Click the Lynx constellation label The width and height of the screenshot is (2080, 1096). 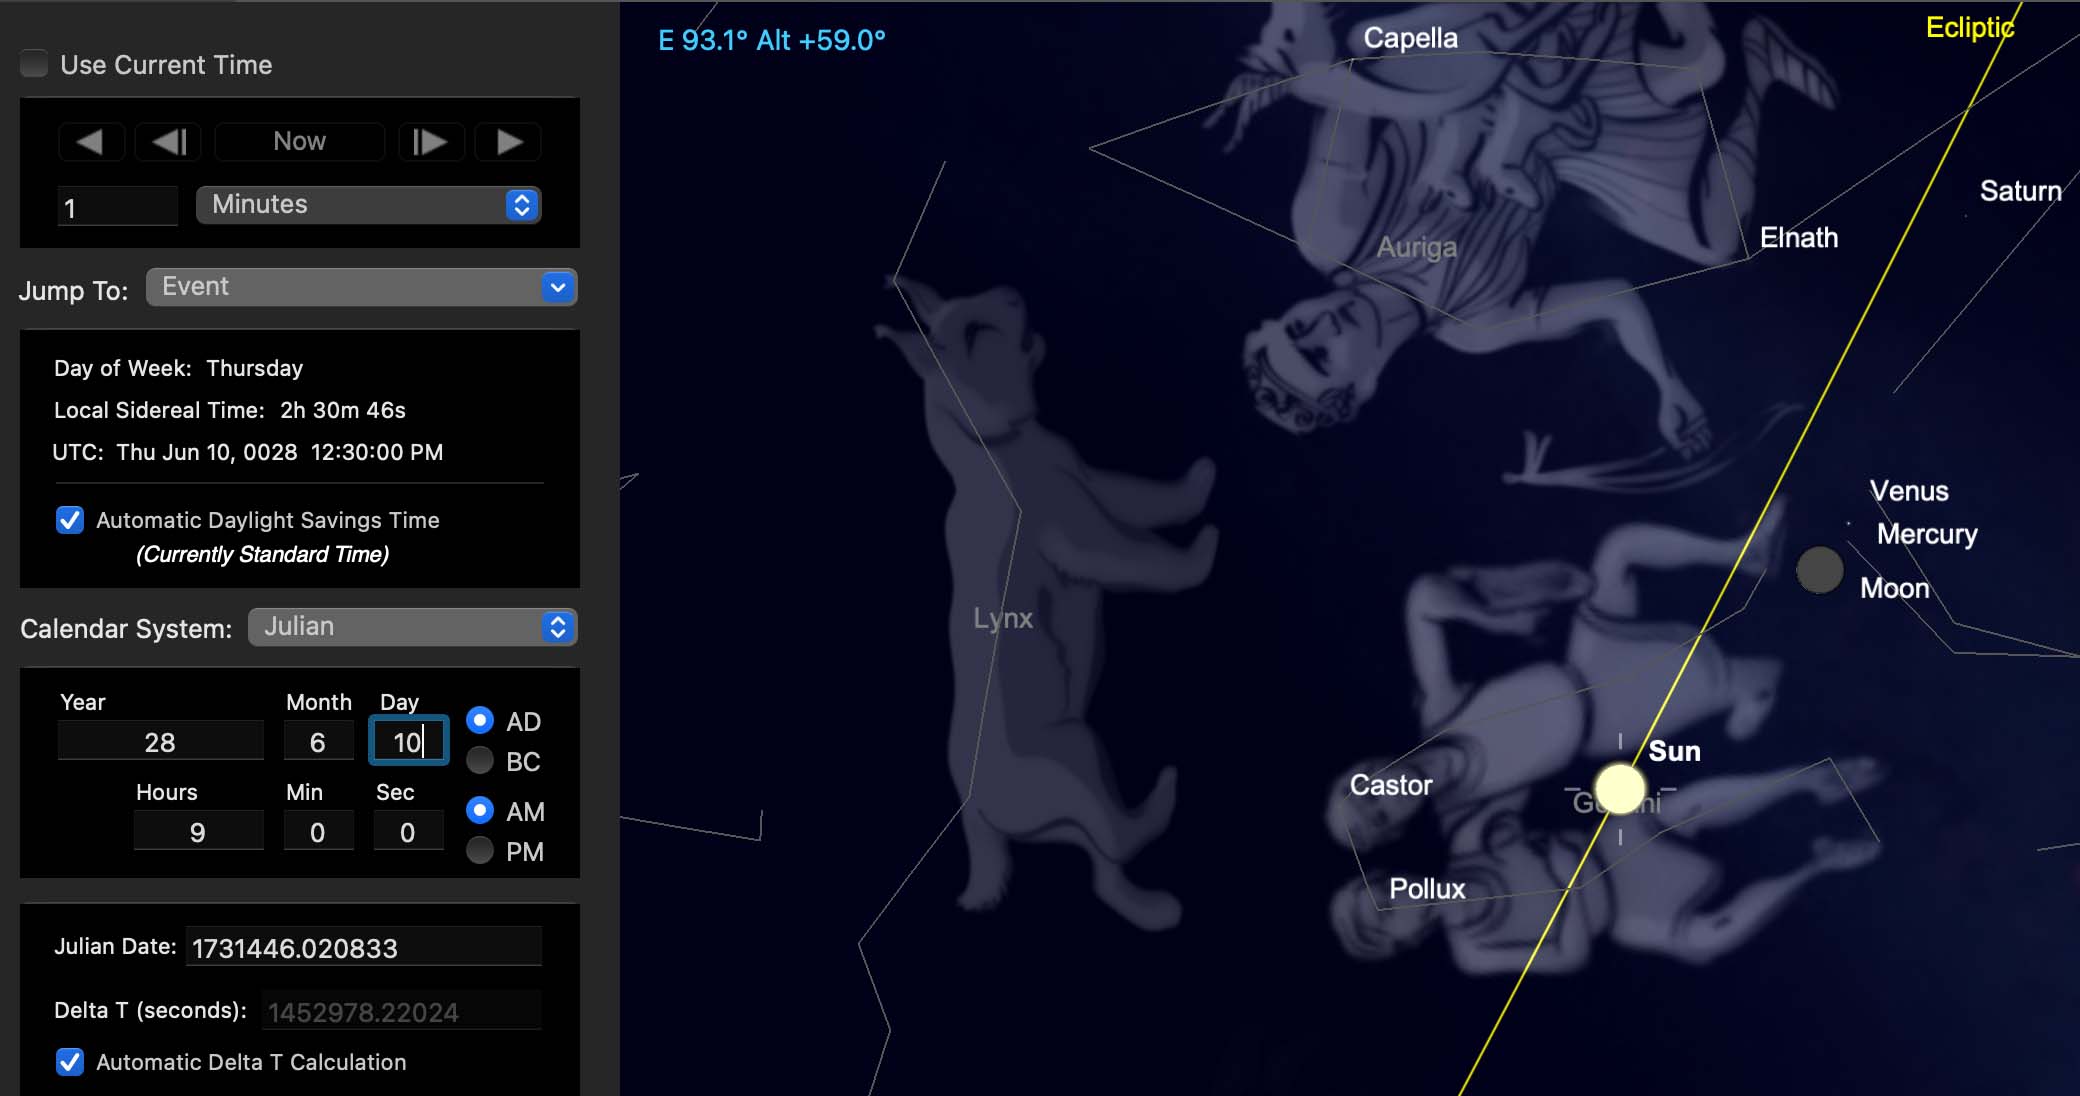(1003, 618)
